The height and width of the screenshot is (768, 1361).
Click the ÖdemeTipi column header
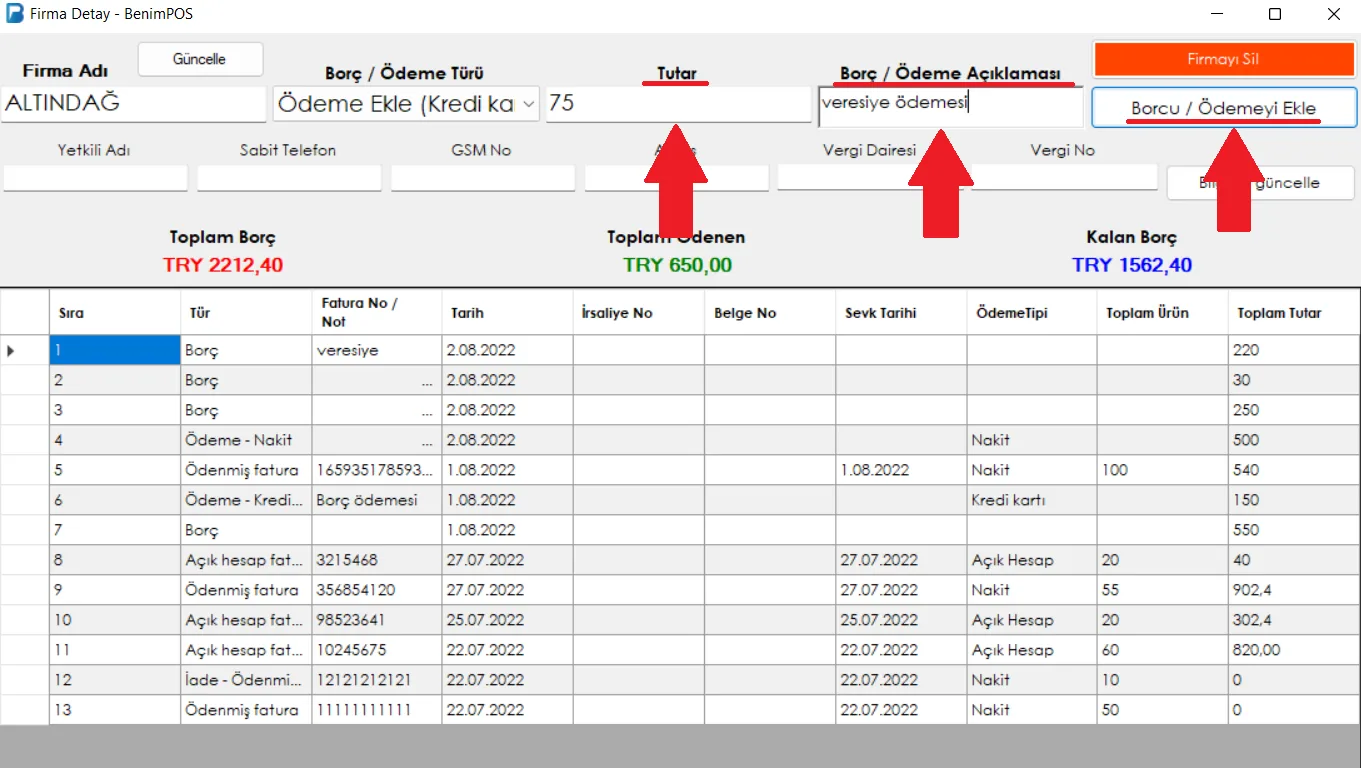[x=1032, y=313]
